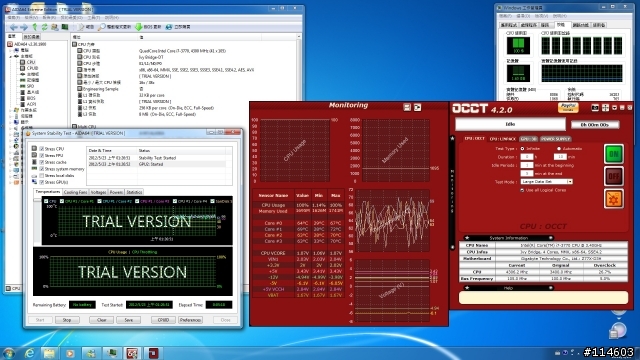Open CPU : LINPACK tab in OCCT
The image size is (640, 360).
(502, 139)
